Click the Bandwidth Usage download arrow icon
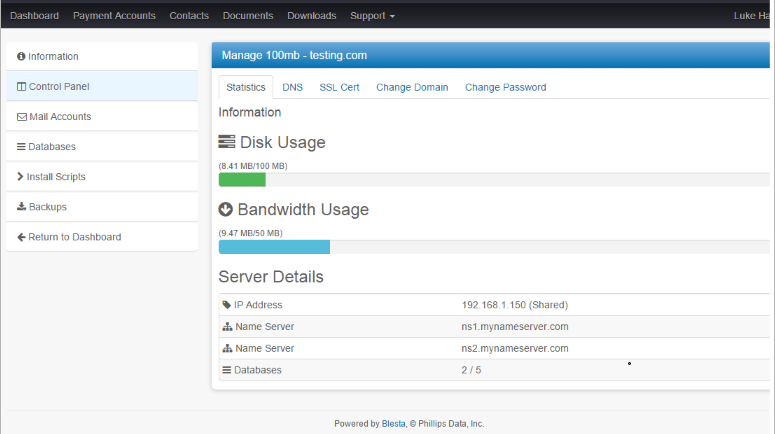775x434 pixels. point(226,210)
